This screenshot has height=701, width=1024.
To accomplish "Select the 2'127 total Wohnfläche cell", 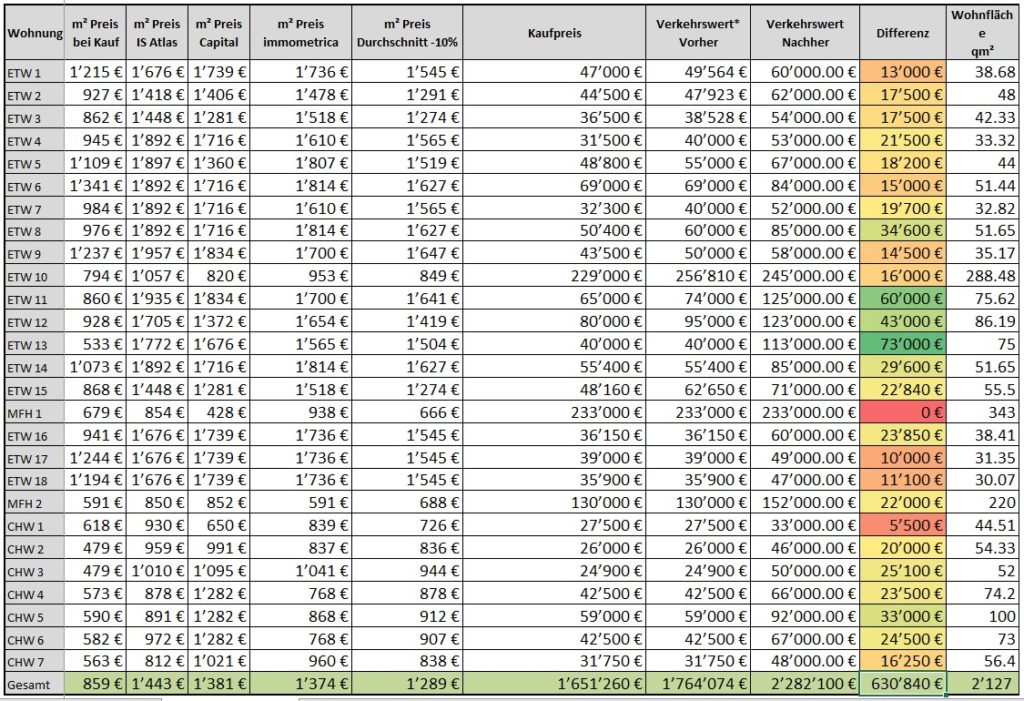I will click(983, 684).
